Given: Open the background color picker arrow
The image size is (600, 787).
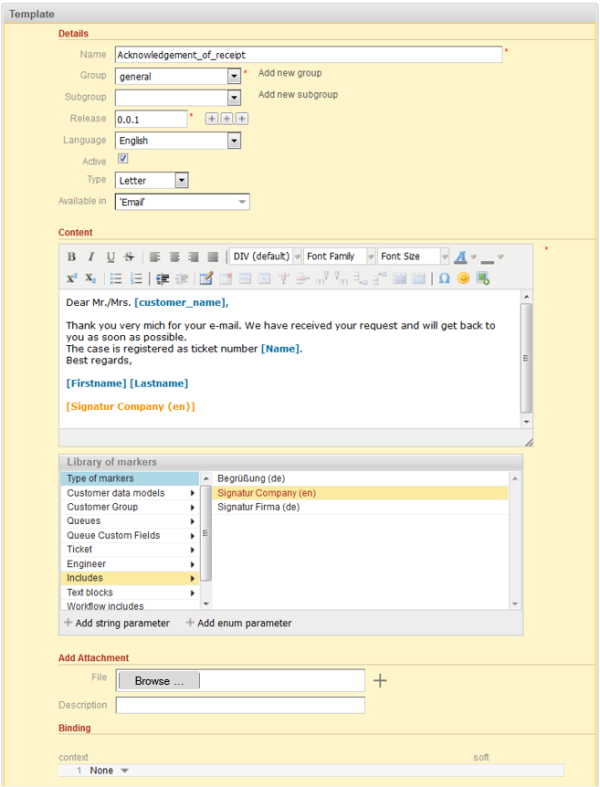Looking at the screenshot, I should point(500,257).
